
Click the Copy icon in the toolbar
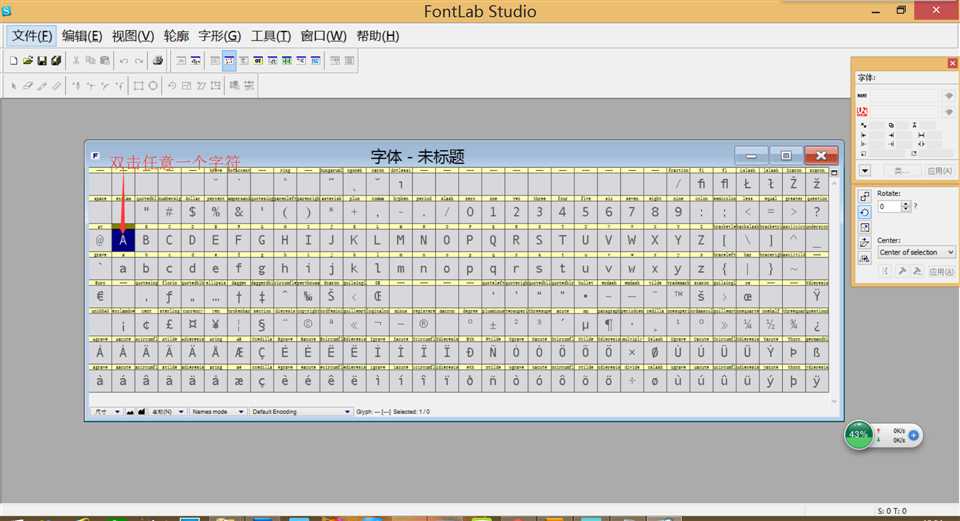tap(91, 61)
